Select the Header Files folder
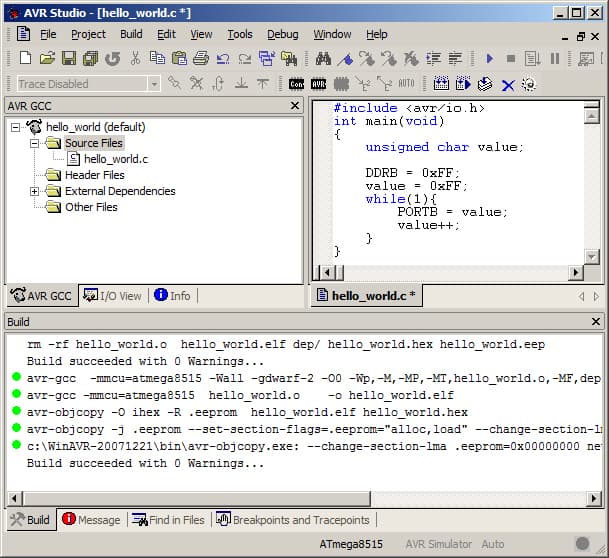The width and height of the screenshot is (609, 558). click(95, 175)
